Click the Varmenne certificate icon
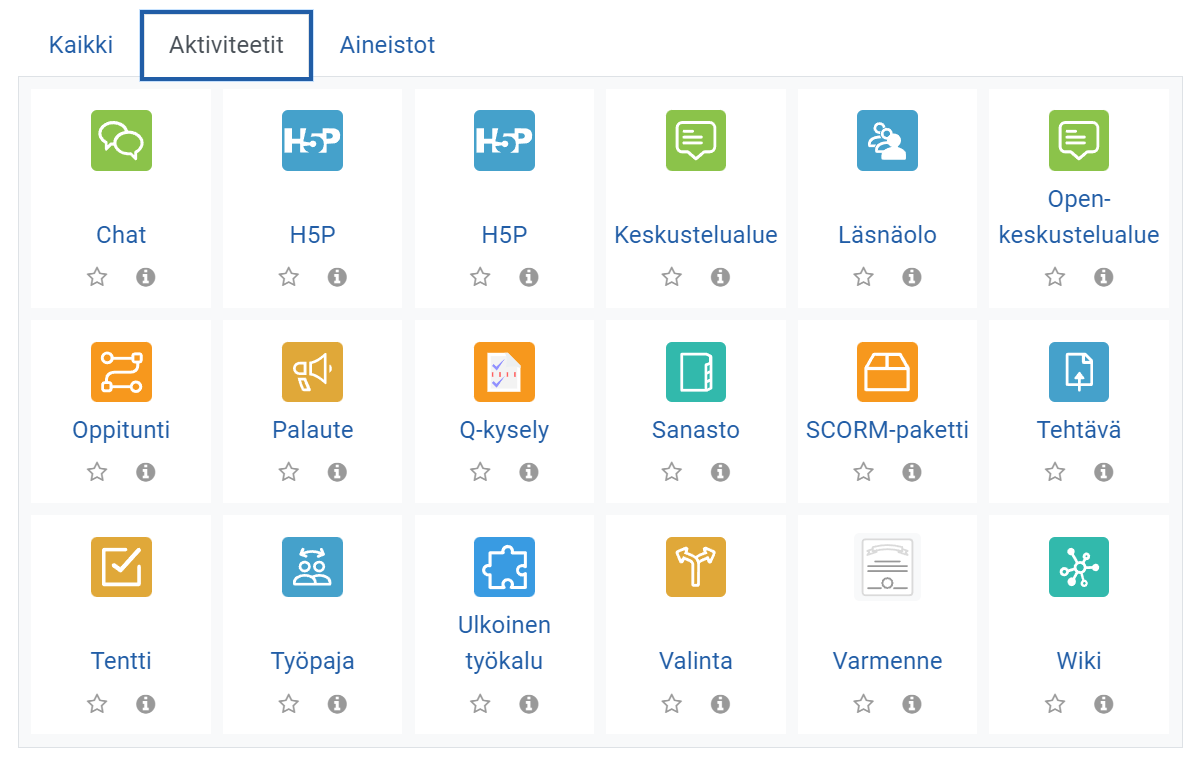Screen dimensions: 1195x759 tap(887, 567)
